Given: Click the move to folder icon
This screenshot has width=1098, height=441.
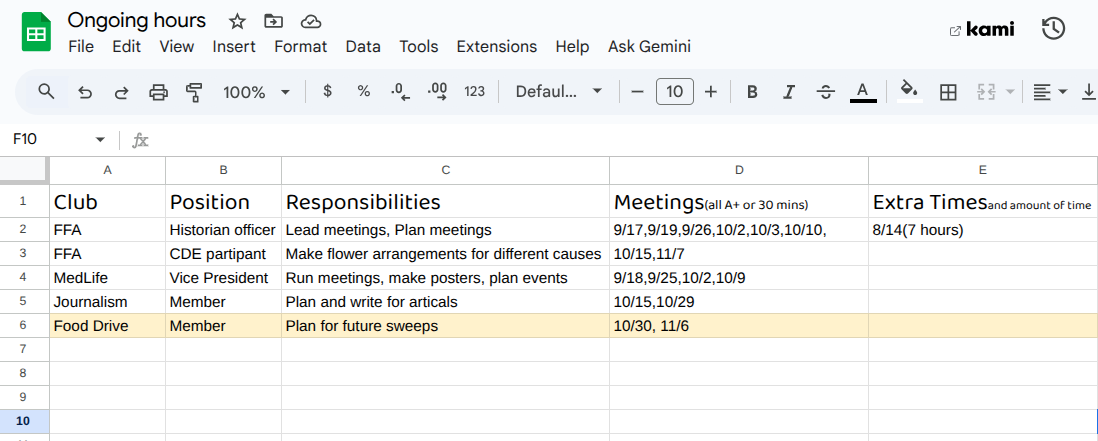Looking at the screenshot, I should (273, 21).
